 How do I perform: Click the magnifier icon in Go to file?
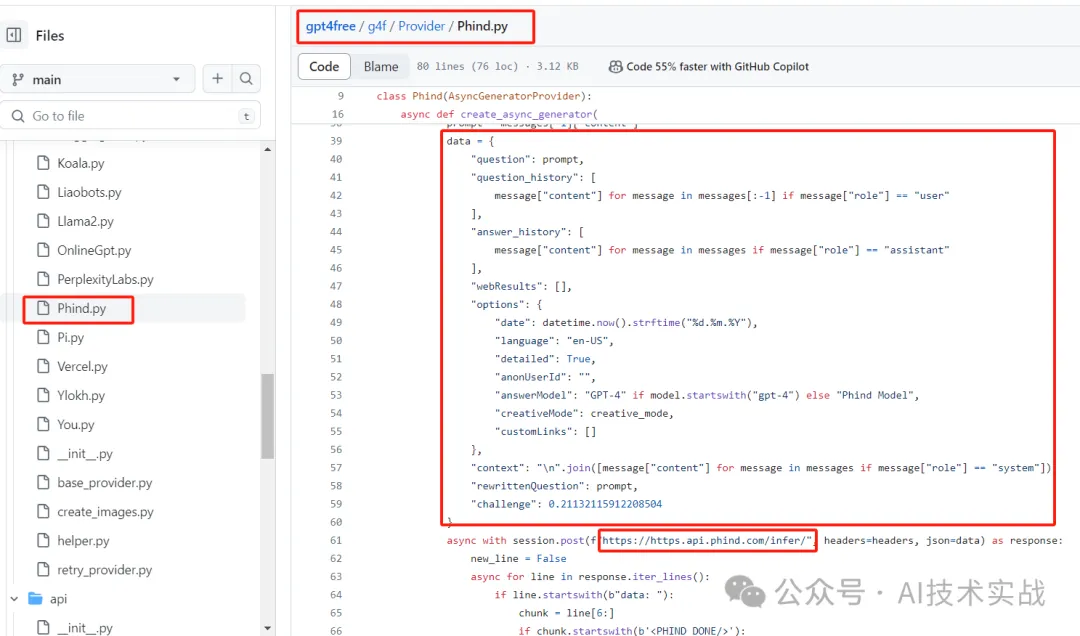tap(18, 116)
